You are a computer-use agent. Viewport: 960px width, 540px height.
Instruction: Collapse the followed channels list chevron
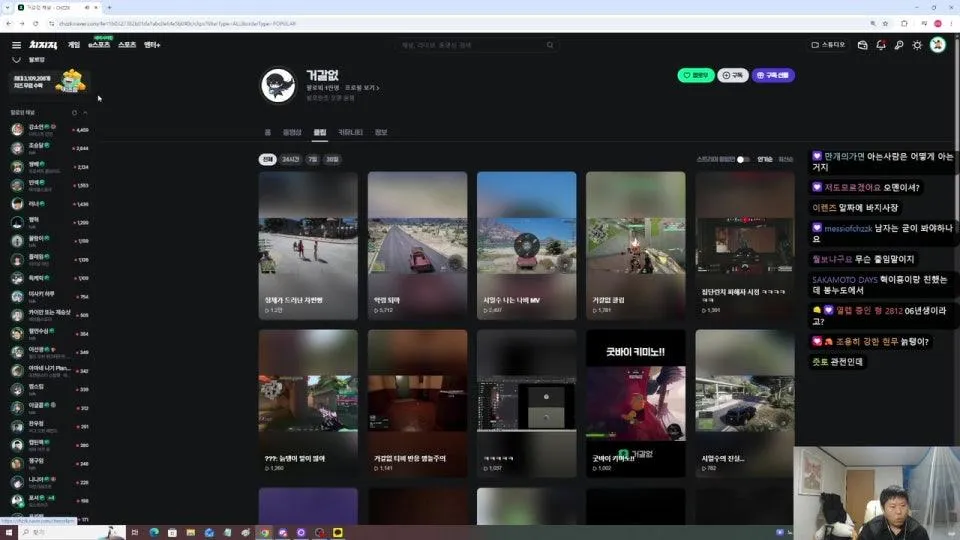(x=85, y=113)
